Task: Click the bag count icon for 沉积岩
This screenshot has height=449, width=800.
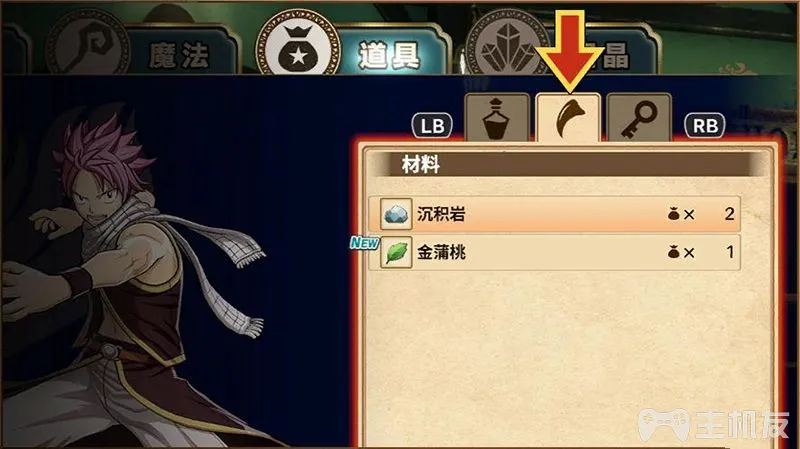Action: [673, 214]
